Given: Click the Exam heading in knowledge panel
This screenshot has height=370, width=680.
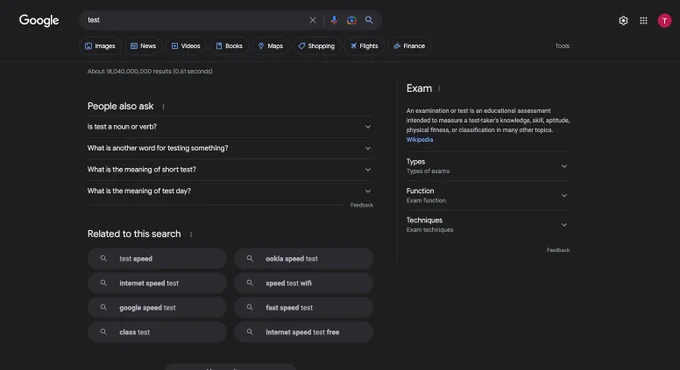Looking at the screenshot, I should [x=419, y=88].
